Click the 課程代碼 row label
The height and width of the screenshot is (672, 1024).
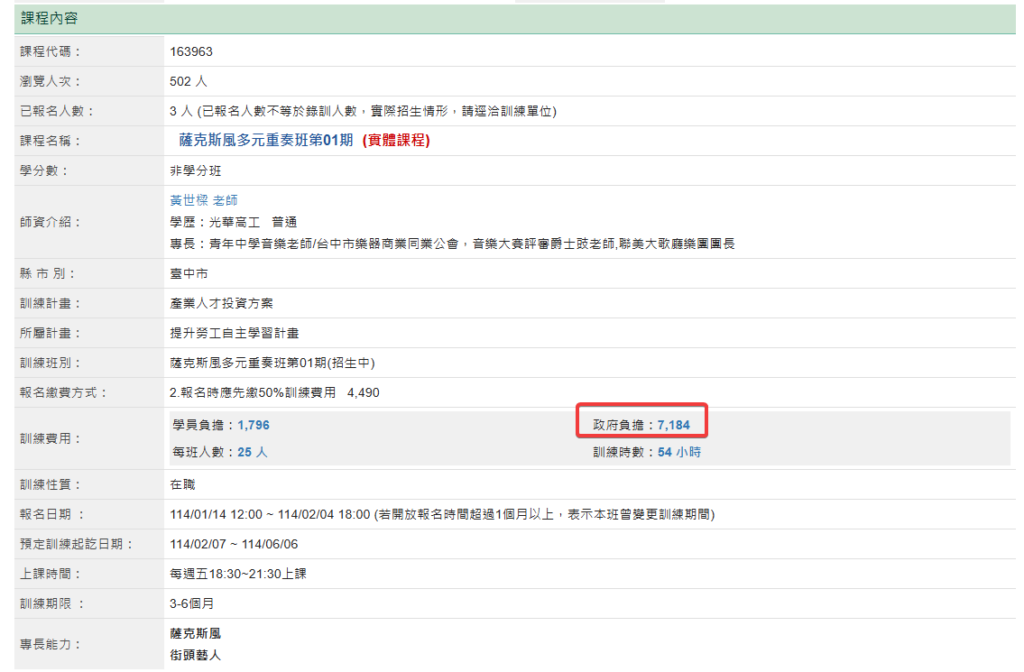[x=50, y=52]
